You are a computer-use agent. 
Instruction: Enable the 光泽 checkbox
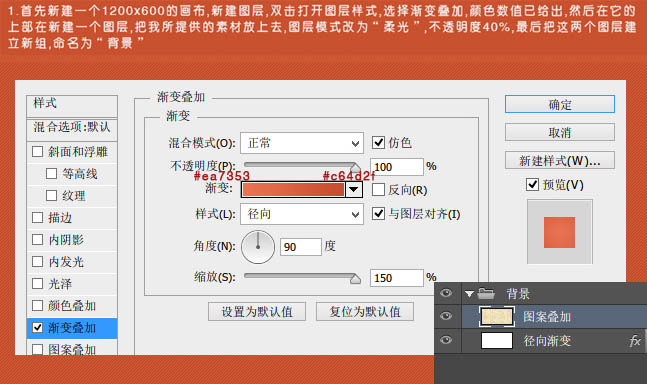tap(38, 284)
